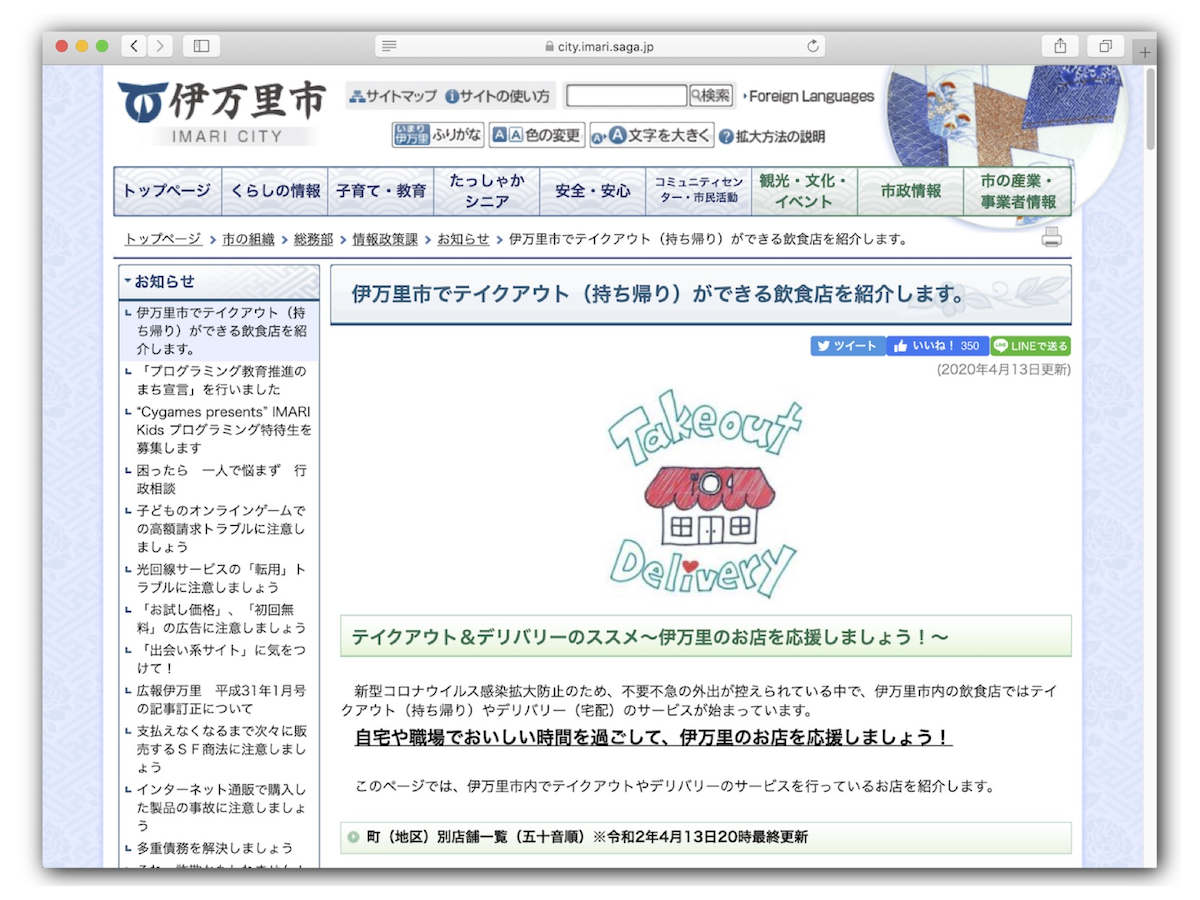Open sidebar link 広報伊万里 平成31年1月号の記事訂正
This screenshot has height=900, width=1200.
point(222,699)
